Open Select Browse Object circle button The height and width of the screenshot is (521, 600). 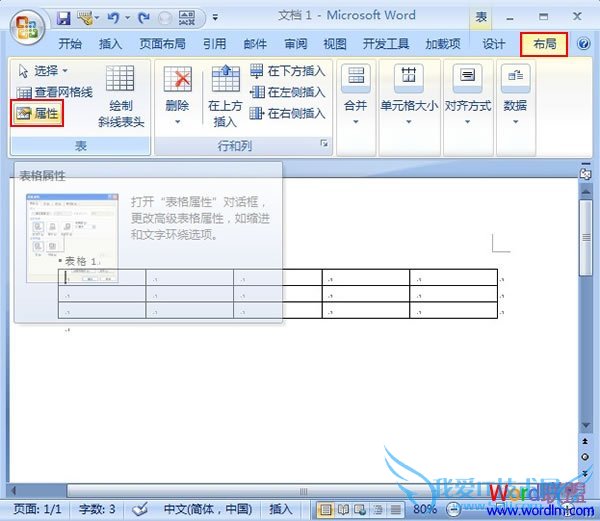click(585, 457)
